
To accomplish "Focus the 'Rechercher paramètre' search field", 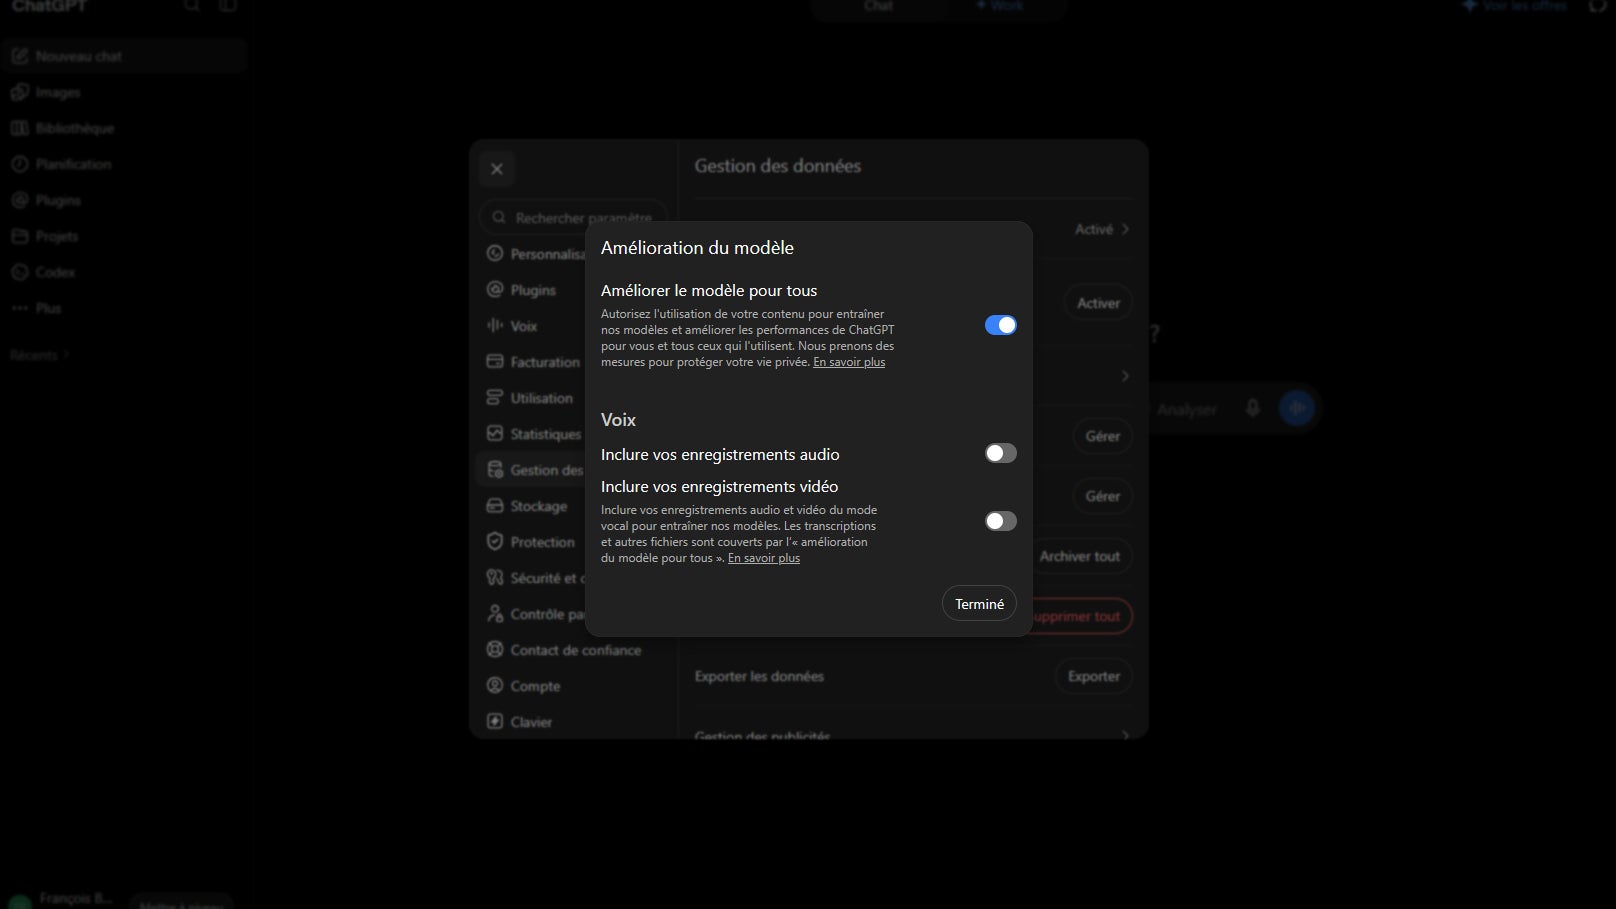I will tap(573, 217).
